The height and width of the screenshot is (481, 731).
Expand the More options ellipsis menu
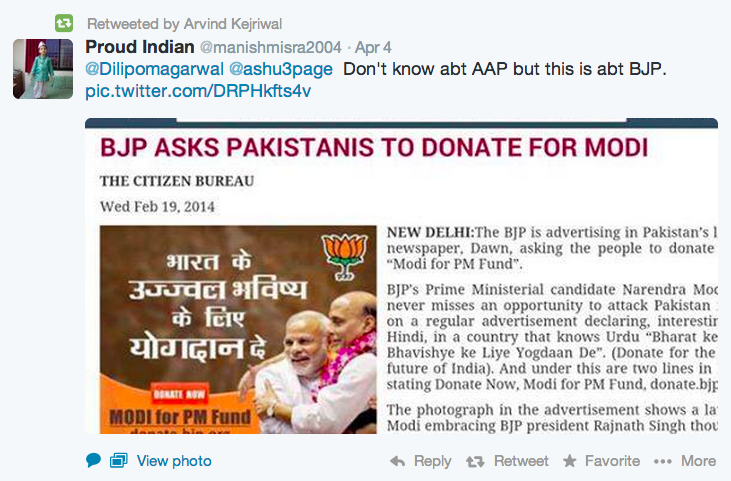[x=685, y=461]
